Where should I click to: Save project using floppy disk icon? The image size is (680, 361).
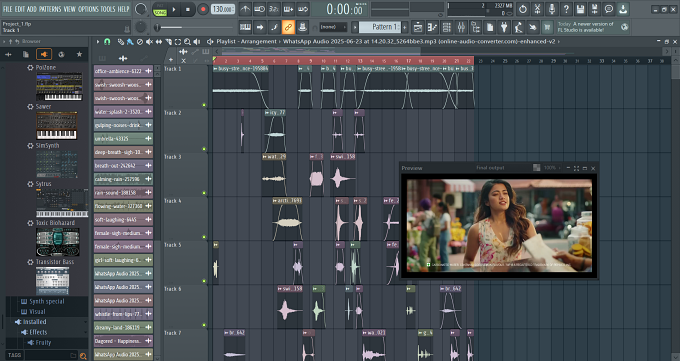tap(580, 9)
